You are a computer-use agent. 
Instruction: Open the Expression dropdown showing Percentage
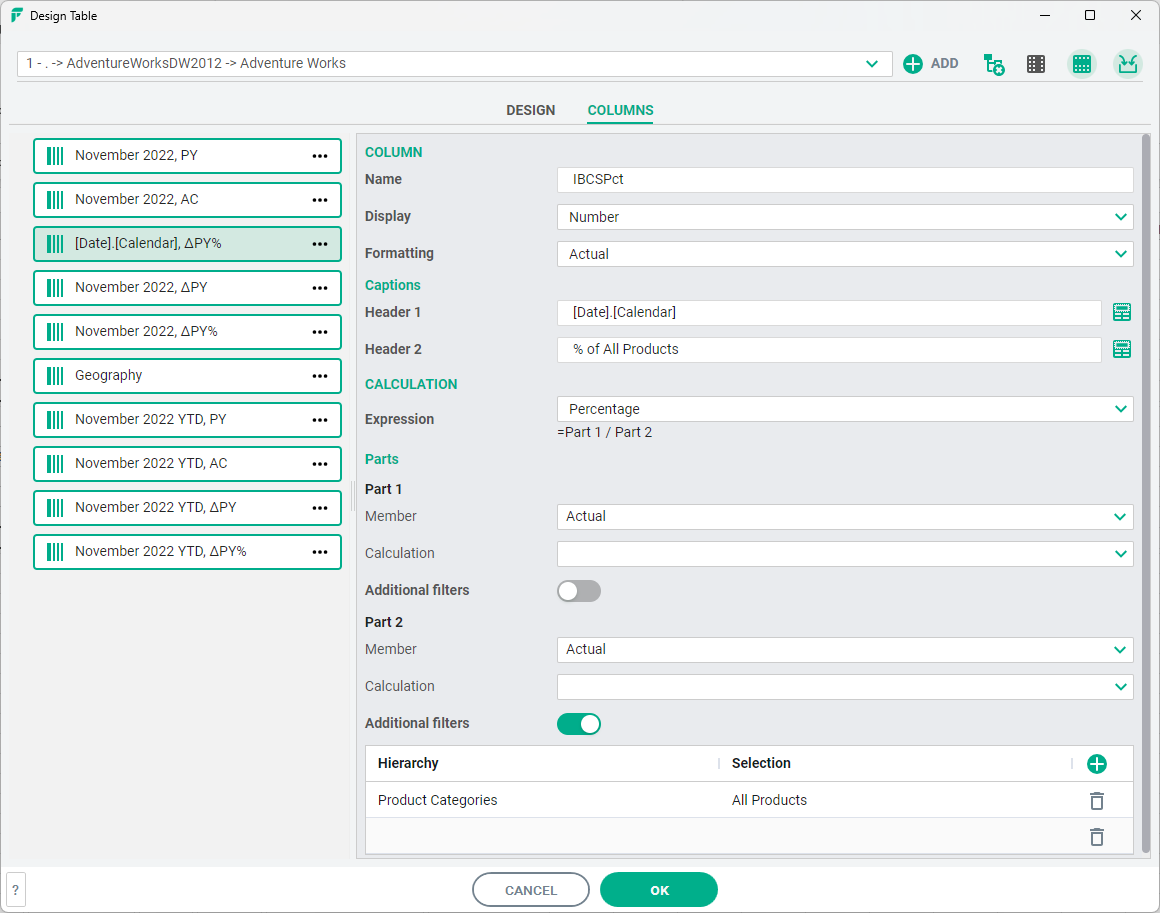845,409
